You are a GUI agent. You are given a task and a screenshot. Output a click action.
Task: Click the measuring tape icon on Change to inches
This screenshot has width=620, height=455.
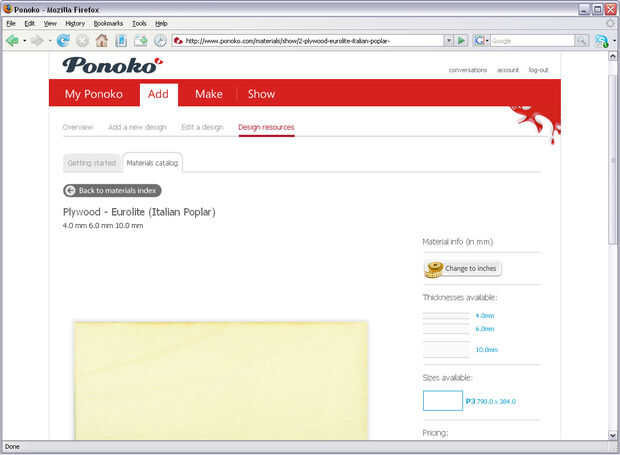tap(434, 269)
